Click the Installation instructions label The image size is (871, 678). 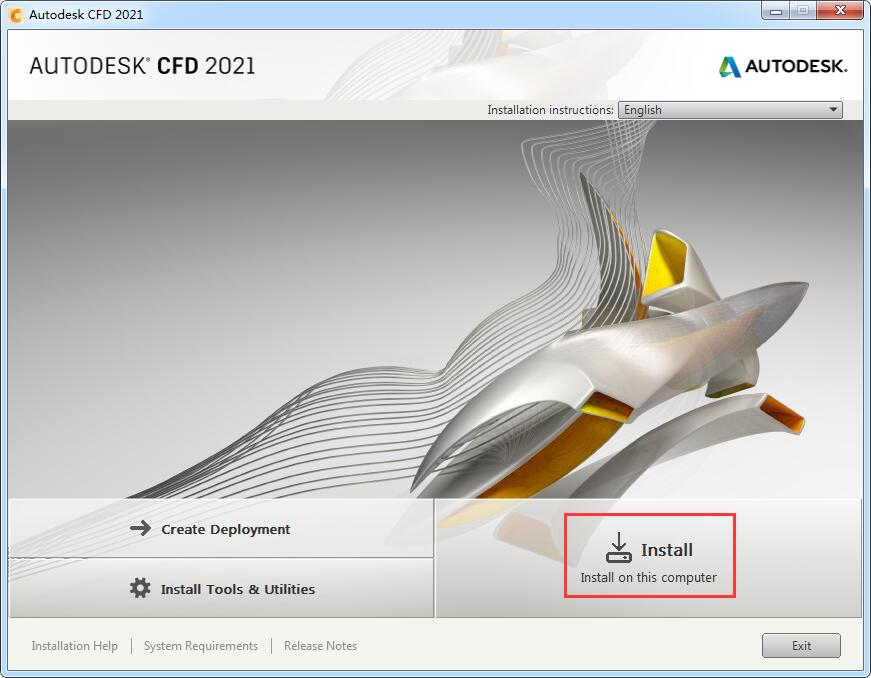pos(550,110)
